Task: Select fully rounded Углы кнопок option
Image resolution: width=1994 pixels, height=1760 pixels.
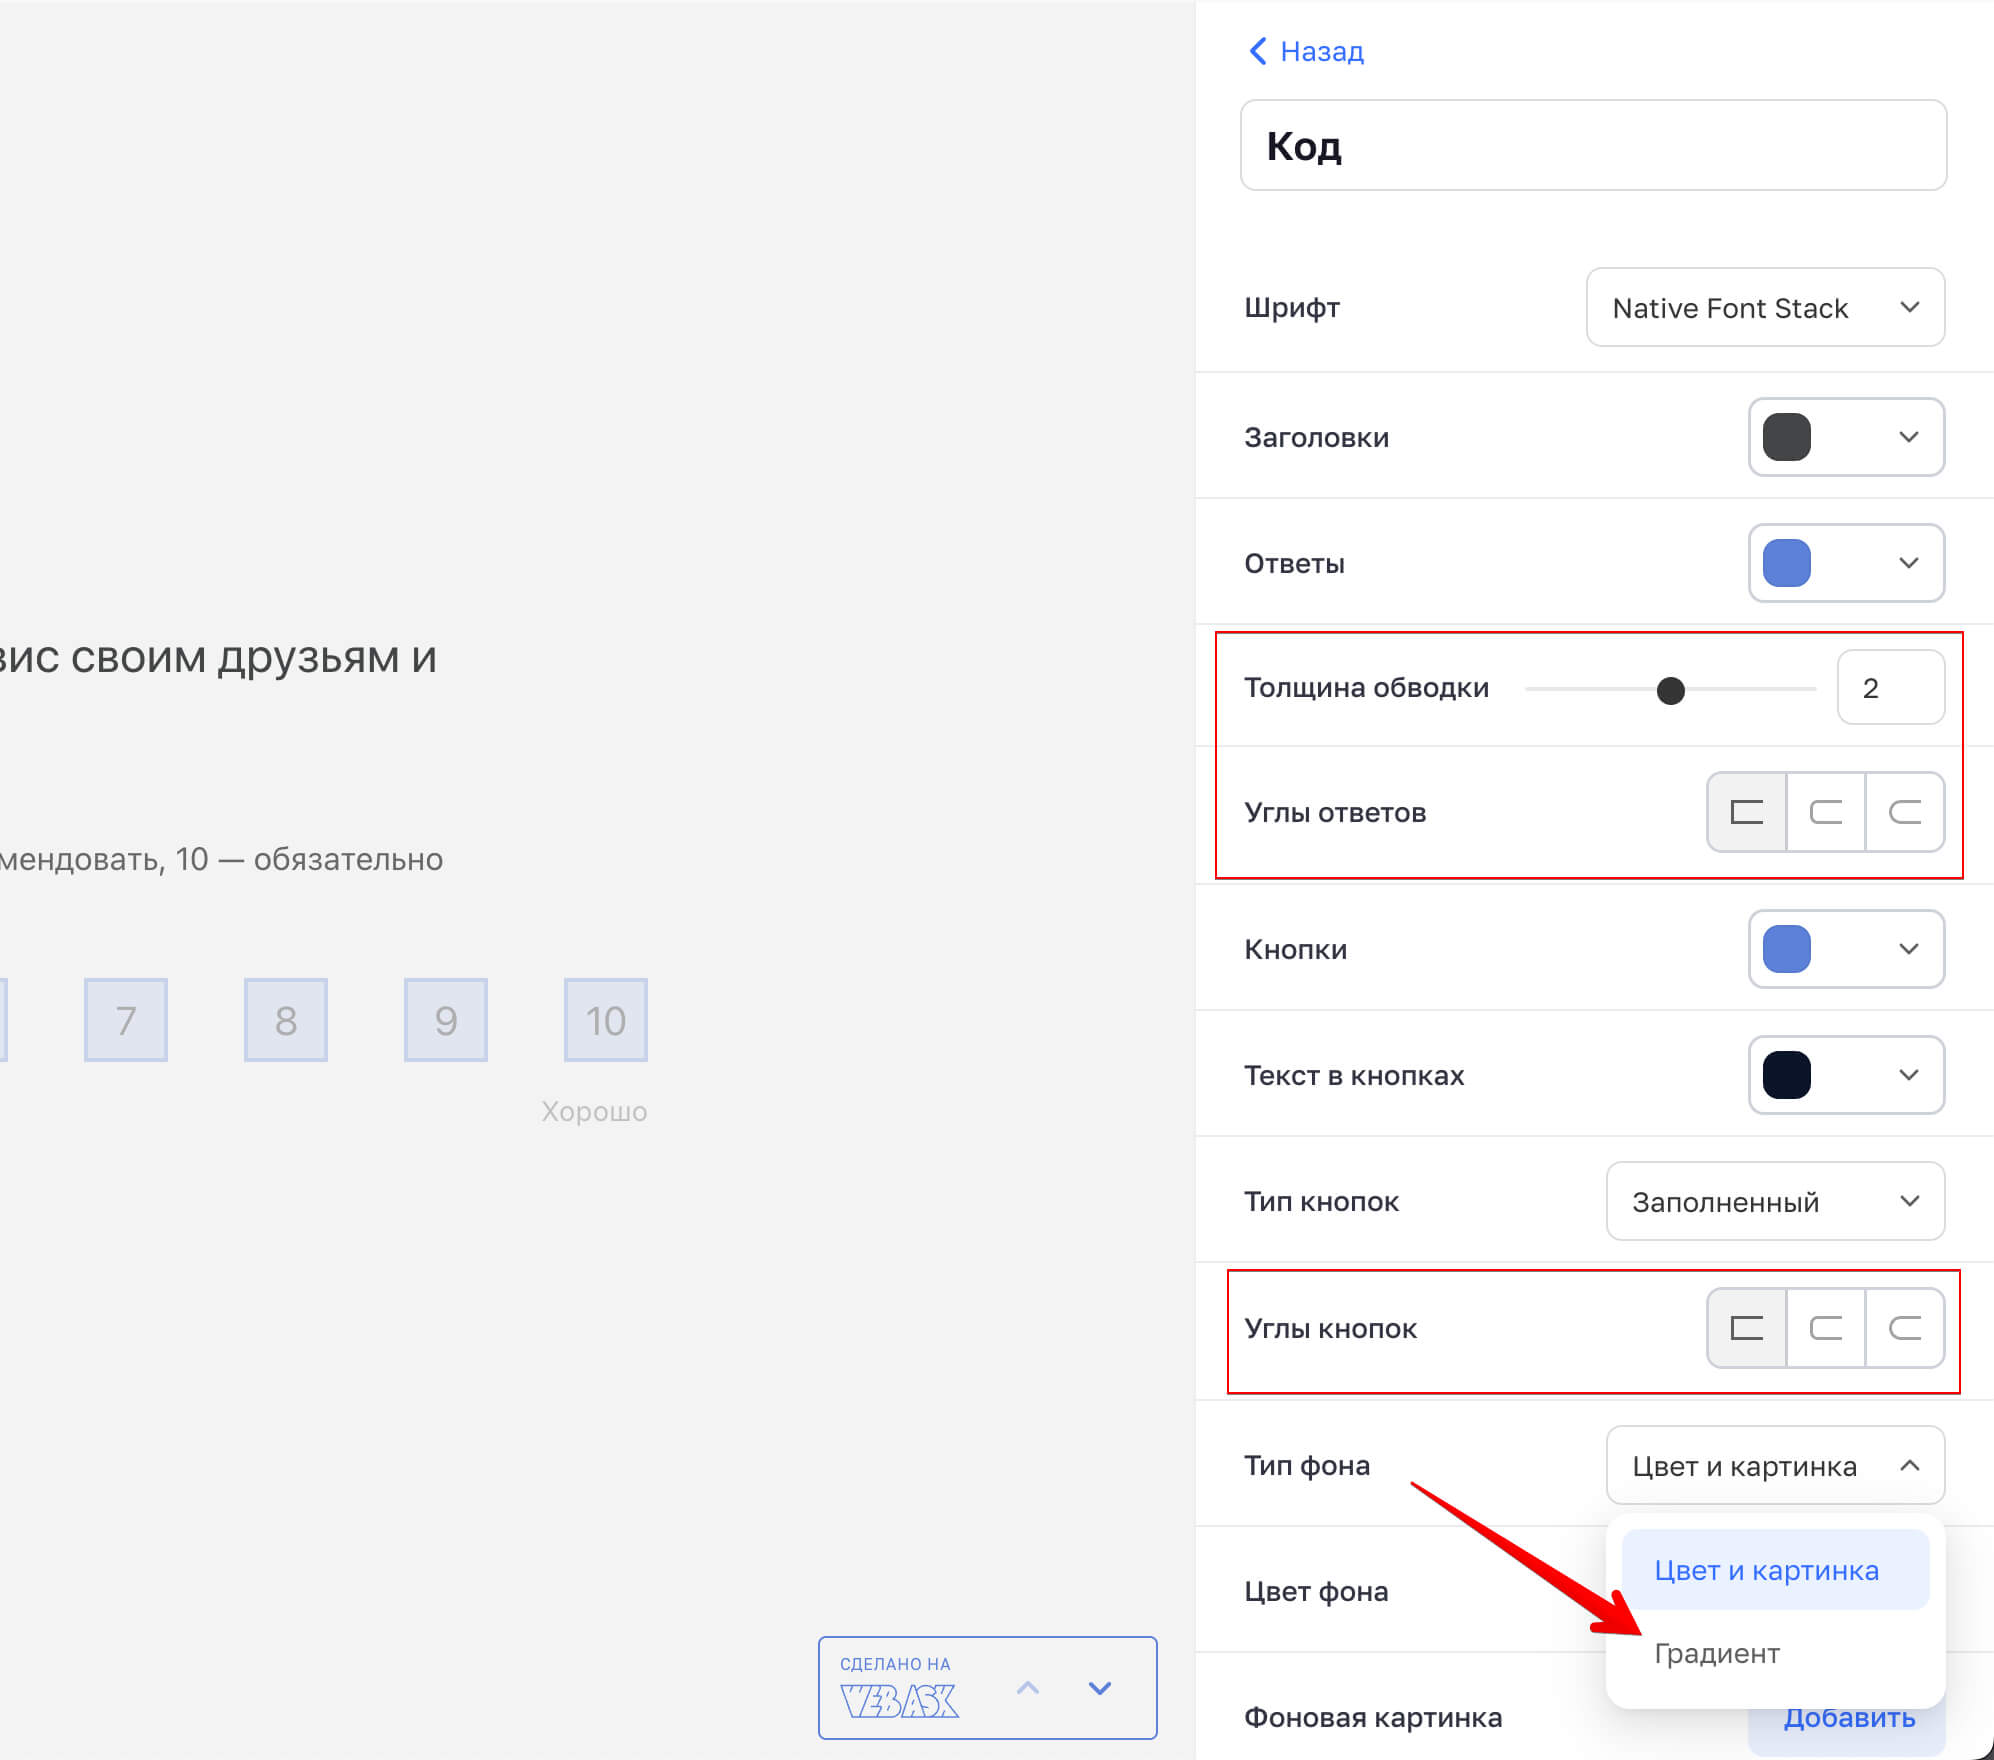Action: click(x=1905, y=1328)
